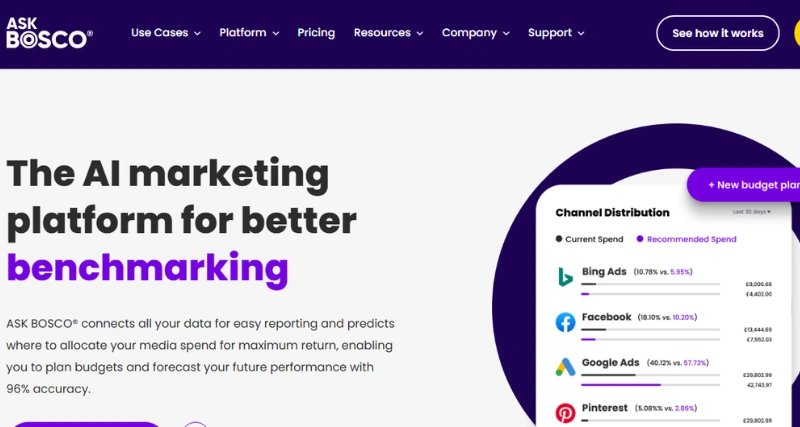Image resolution: width=800 pixels, height=427 pixels.
Task: Click the New budget plan button
Action: [x=750, y=185]
